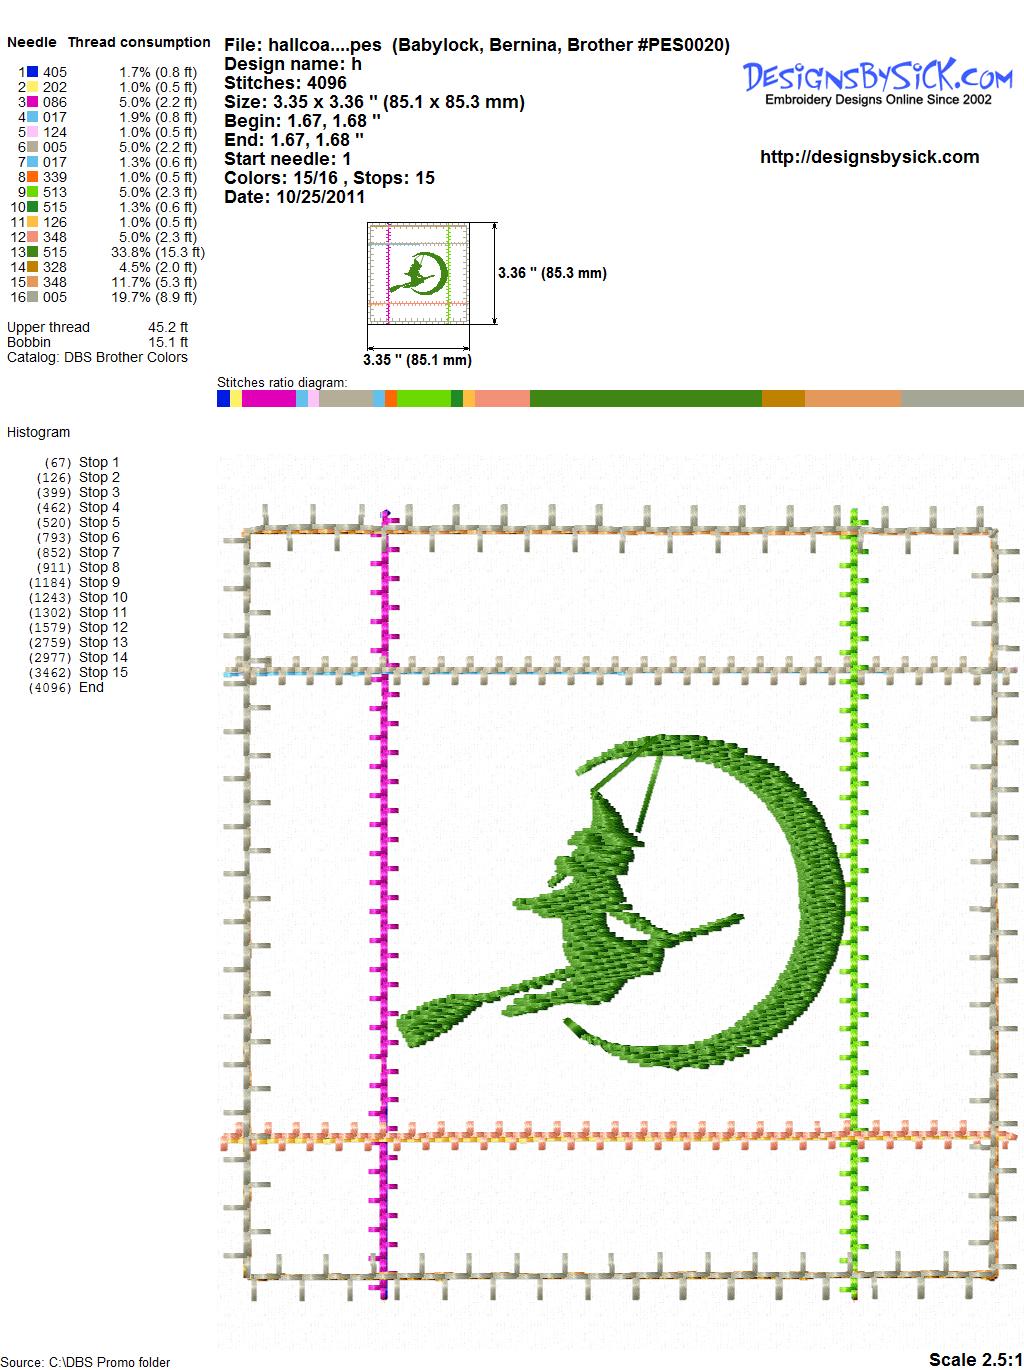The image size is (1024, 1370).
Task: Click Stop 13 in the histogram list
Action: 103,642
